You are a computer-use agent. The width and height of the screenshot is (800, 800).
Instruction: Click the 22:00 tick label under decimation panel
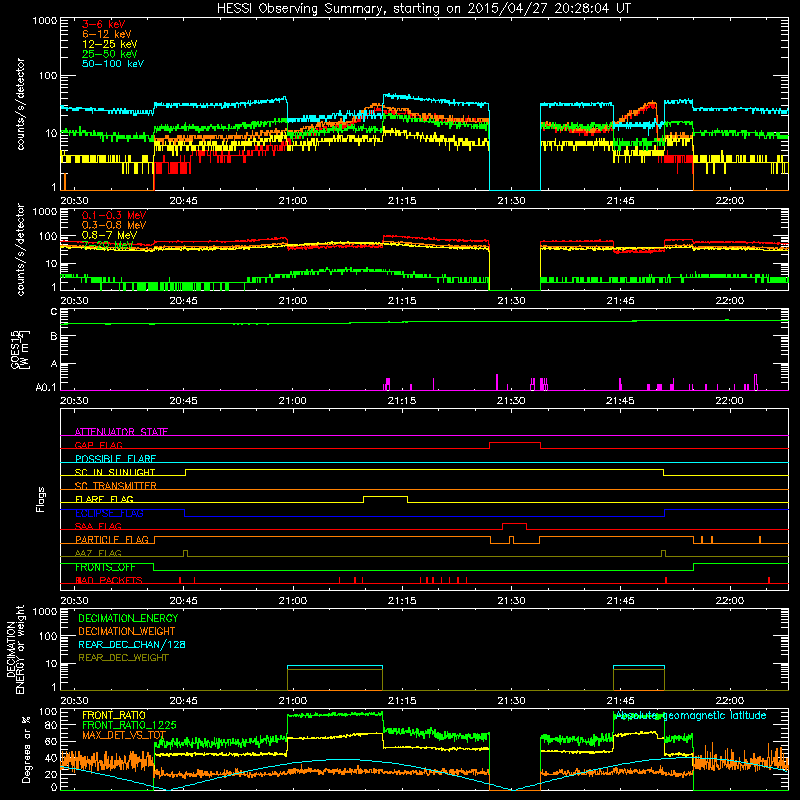coord(730,701)
